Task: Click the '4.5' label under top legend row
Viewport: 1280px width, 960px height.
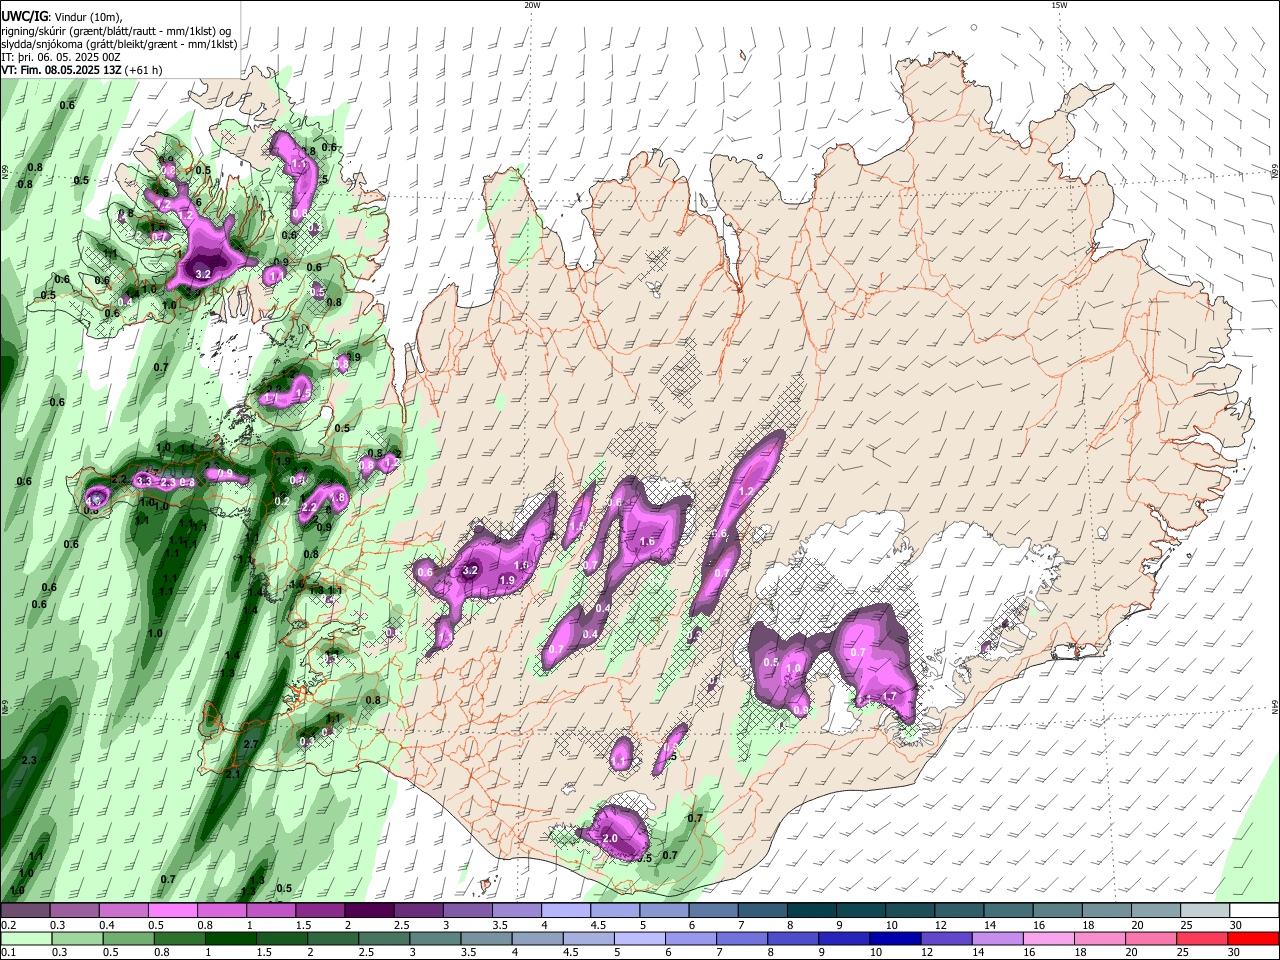Action: click(598, 925)
